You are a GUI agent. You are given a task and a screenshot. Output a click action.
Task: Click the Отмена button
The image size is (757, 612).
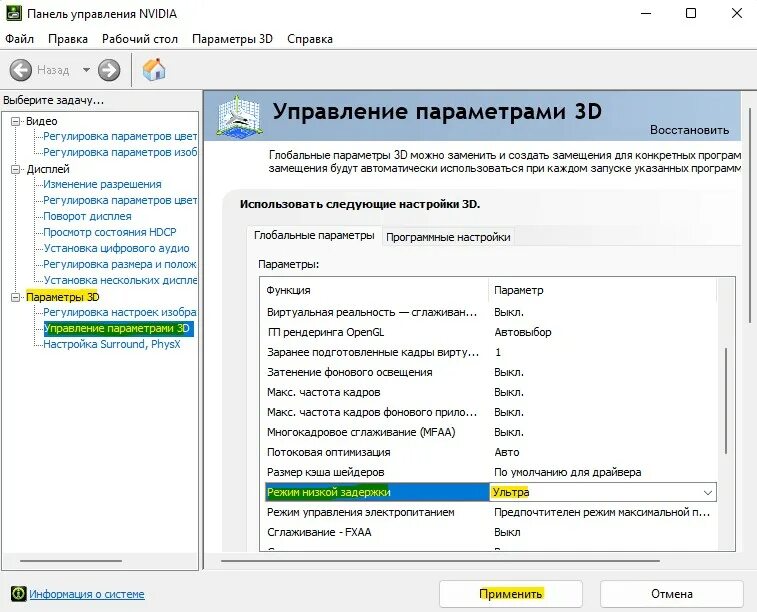(x=672, y=594)
